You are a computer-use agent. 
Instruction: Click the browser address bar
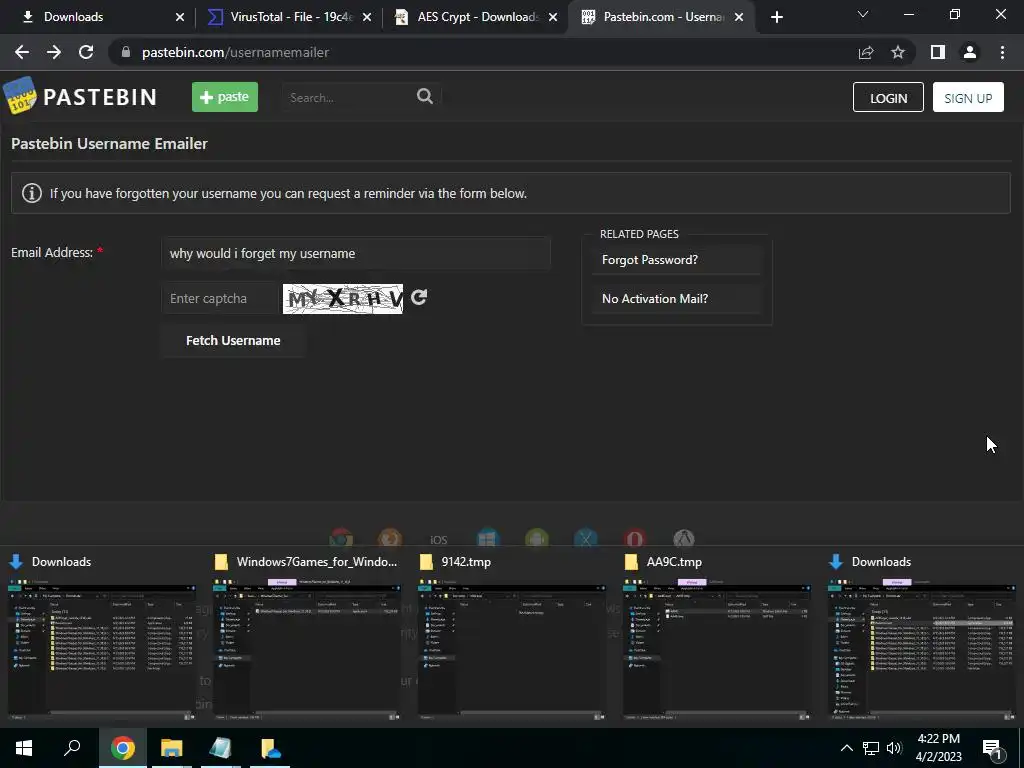[x=483, y=52]
